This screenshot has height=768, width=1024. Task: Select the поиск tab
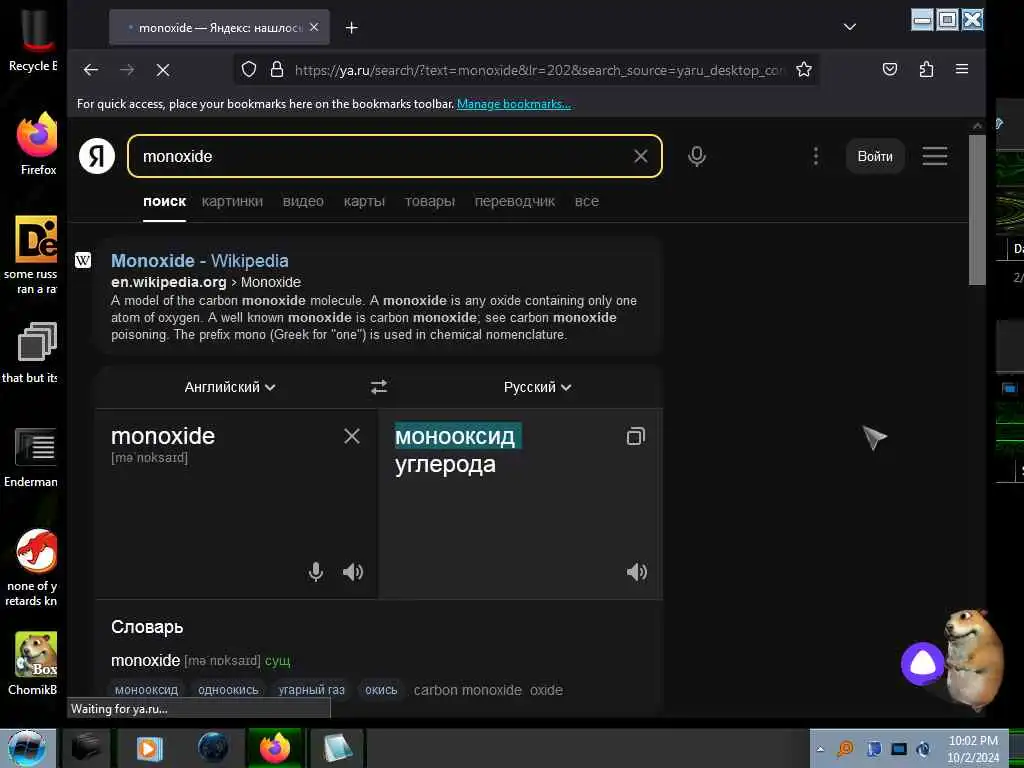(165, 201)
